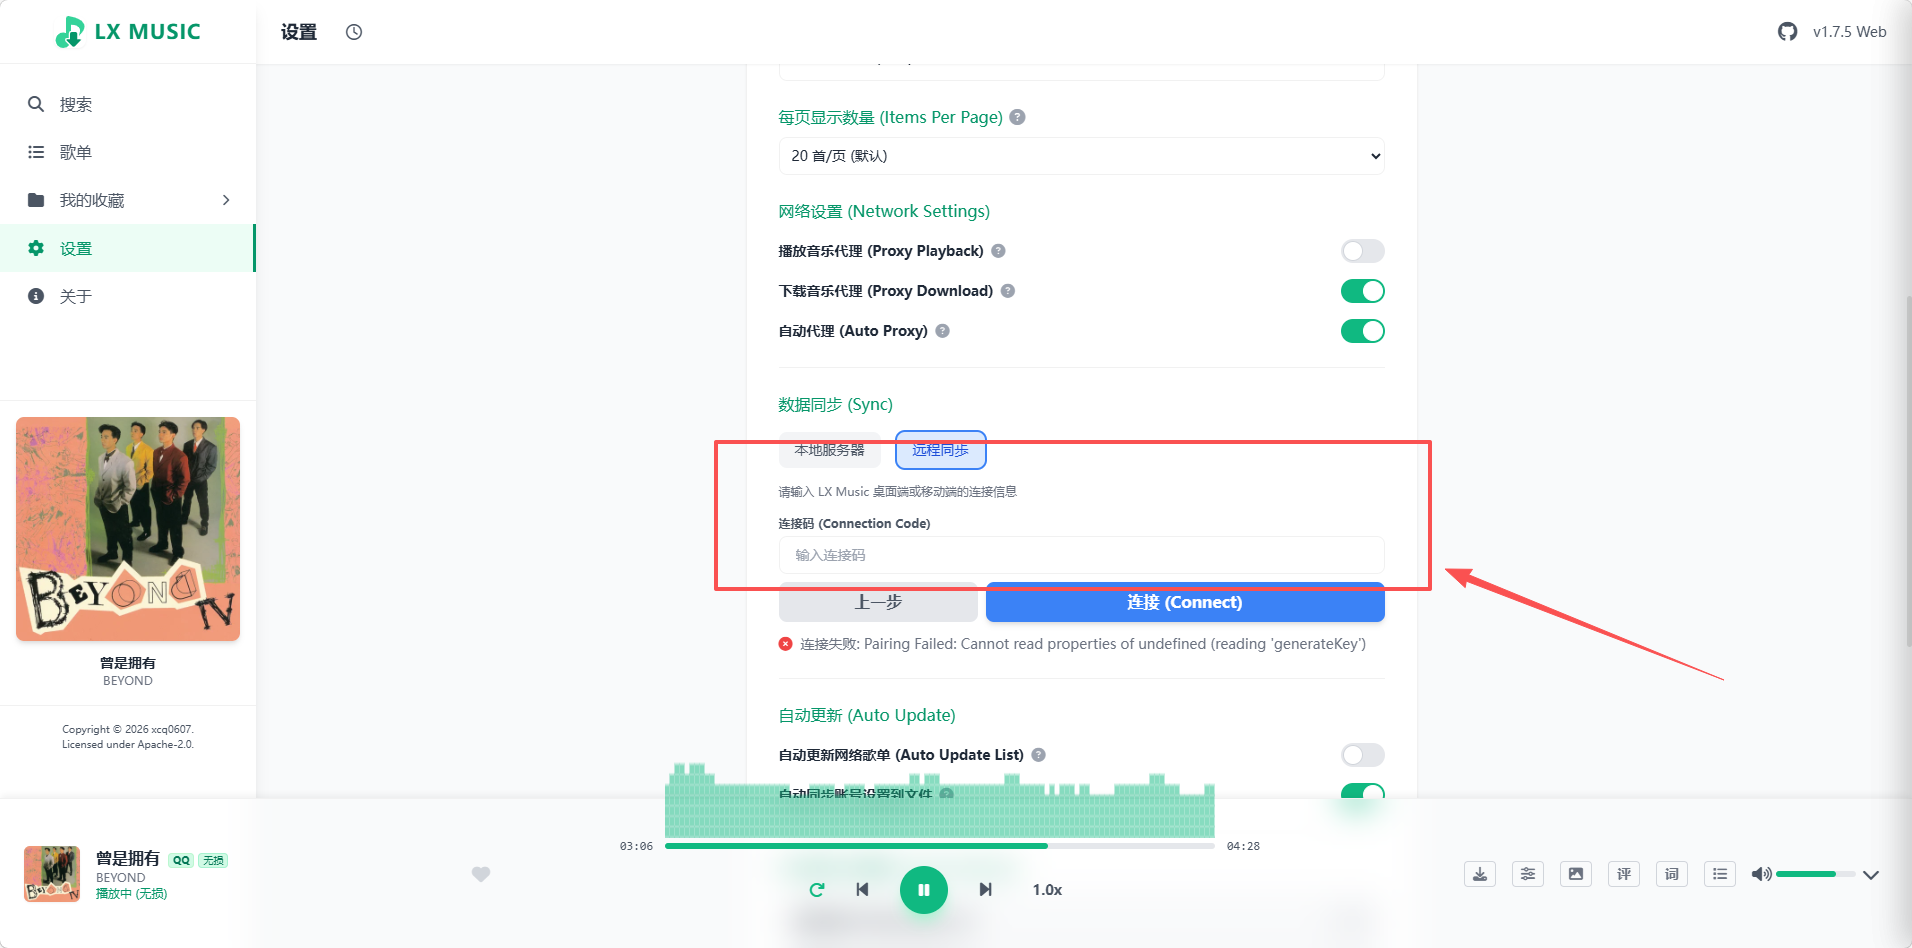Click the 自动更新 (Auto Update) heading
The image size is (1912, 948).
point(867,715)
